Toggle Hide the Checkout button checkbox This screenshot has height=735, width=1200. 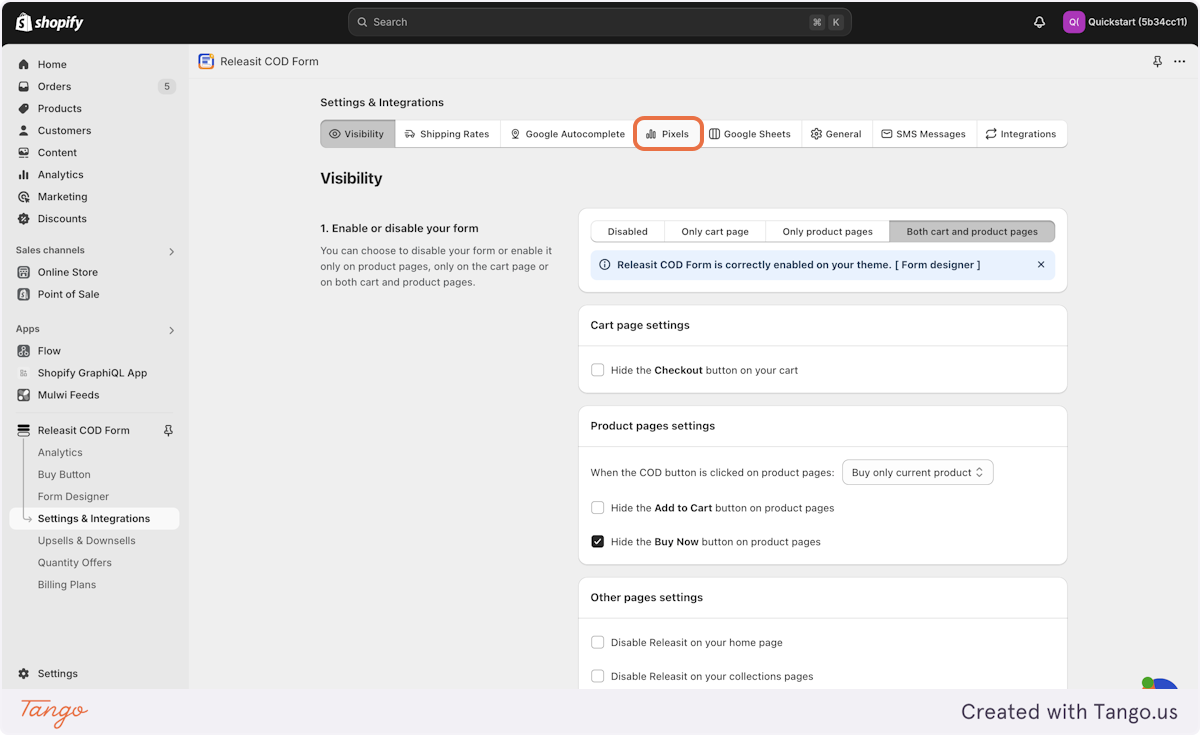pos(598,370)
